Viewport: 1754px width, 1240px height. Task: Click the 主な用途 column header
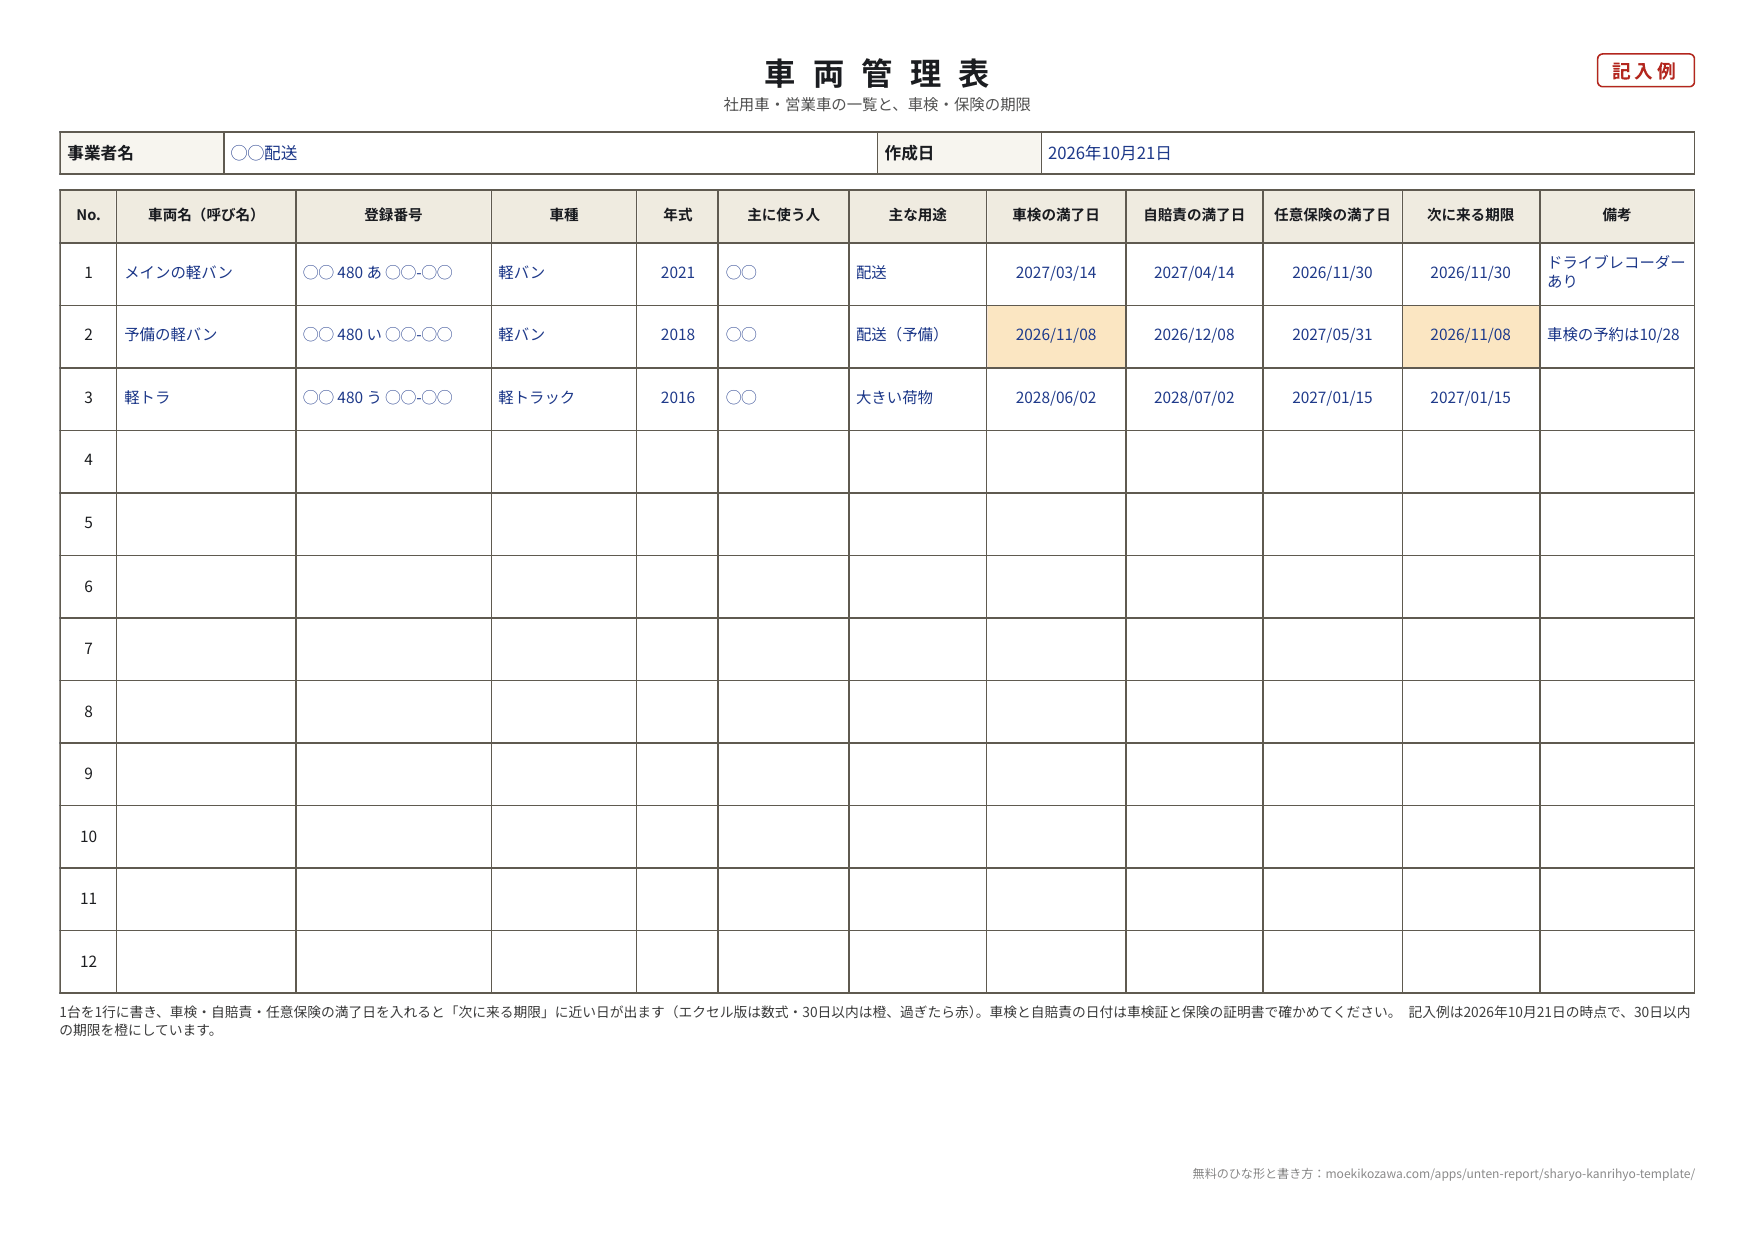[x=917, y=215]
